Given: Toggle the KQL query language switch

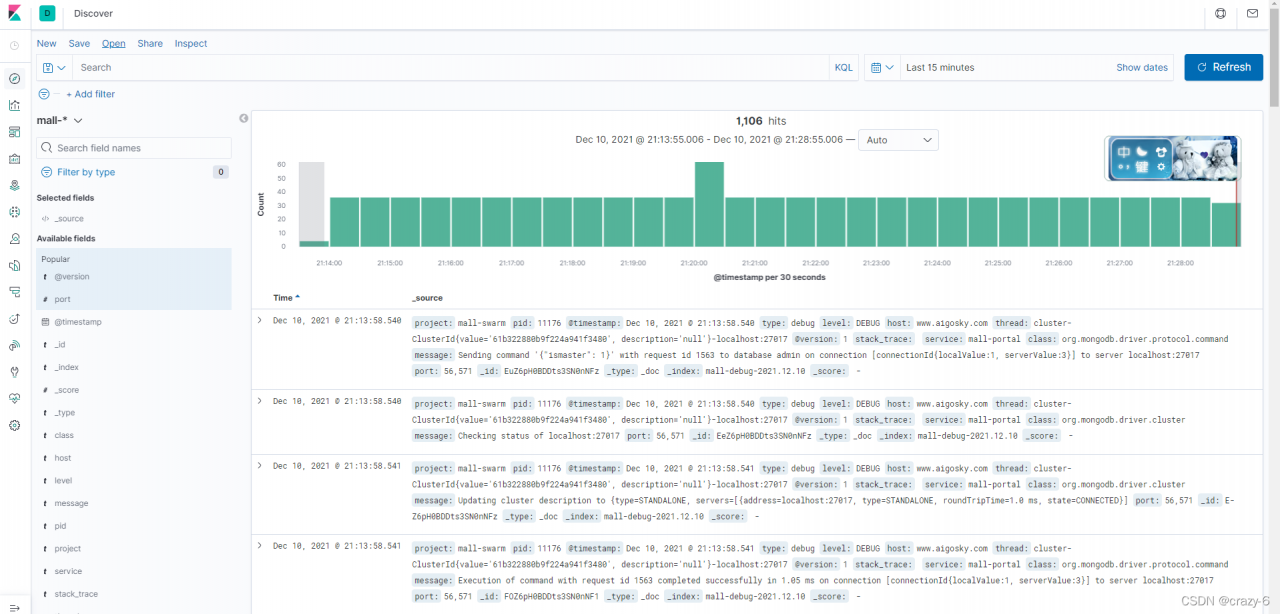Looking at the screenshot, I should (843, 68).
